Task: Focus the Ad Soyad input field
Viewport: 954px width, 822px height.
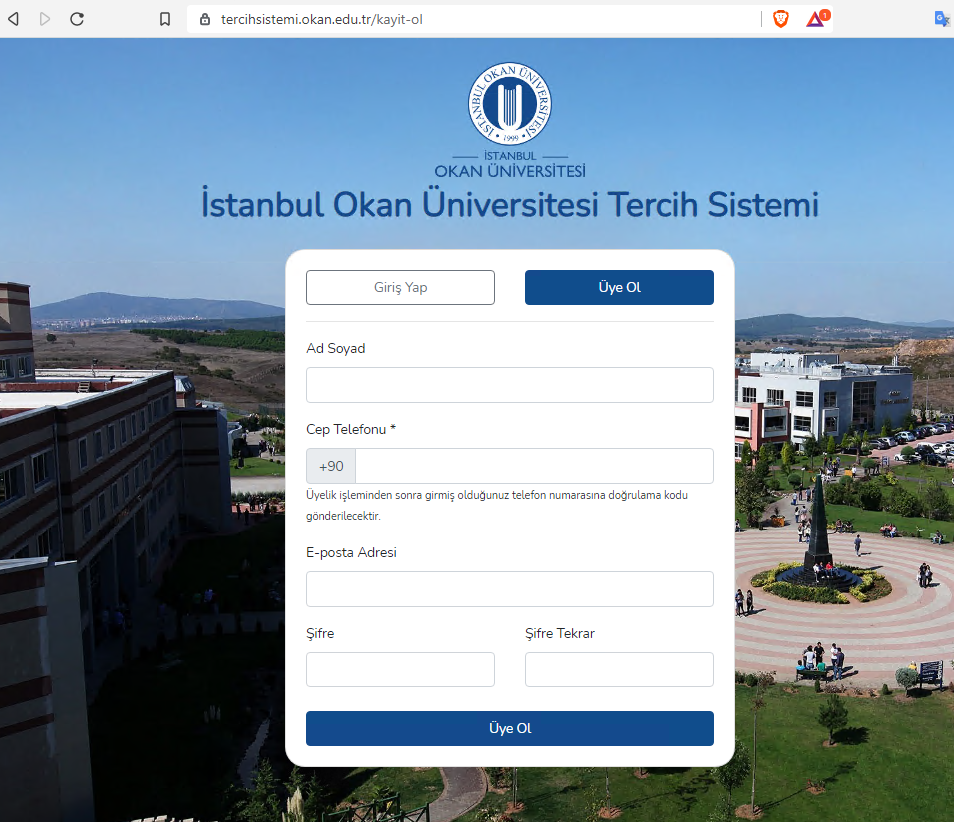Action: 509,385
